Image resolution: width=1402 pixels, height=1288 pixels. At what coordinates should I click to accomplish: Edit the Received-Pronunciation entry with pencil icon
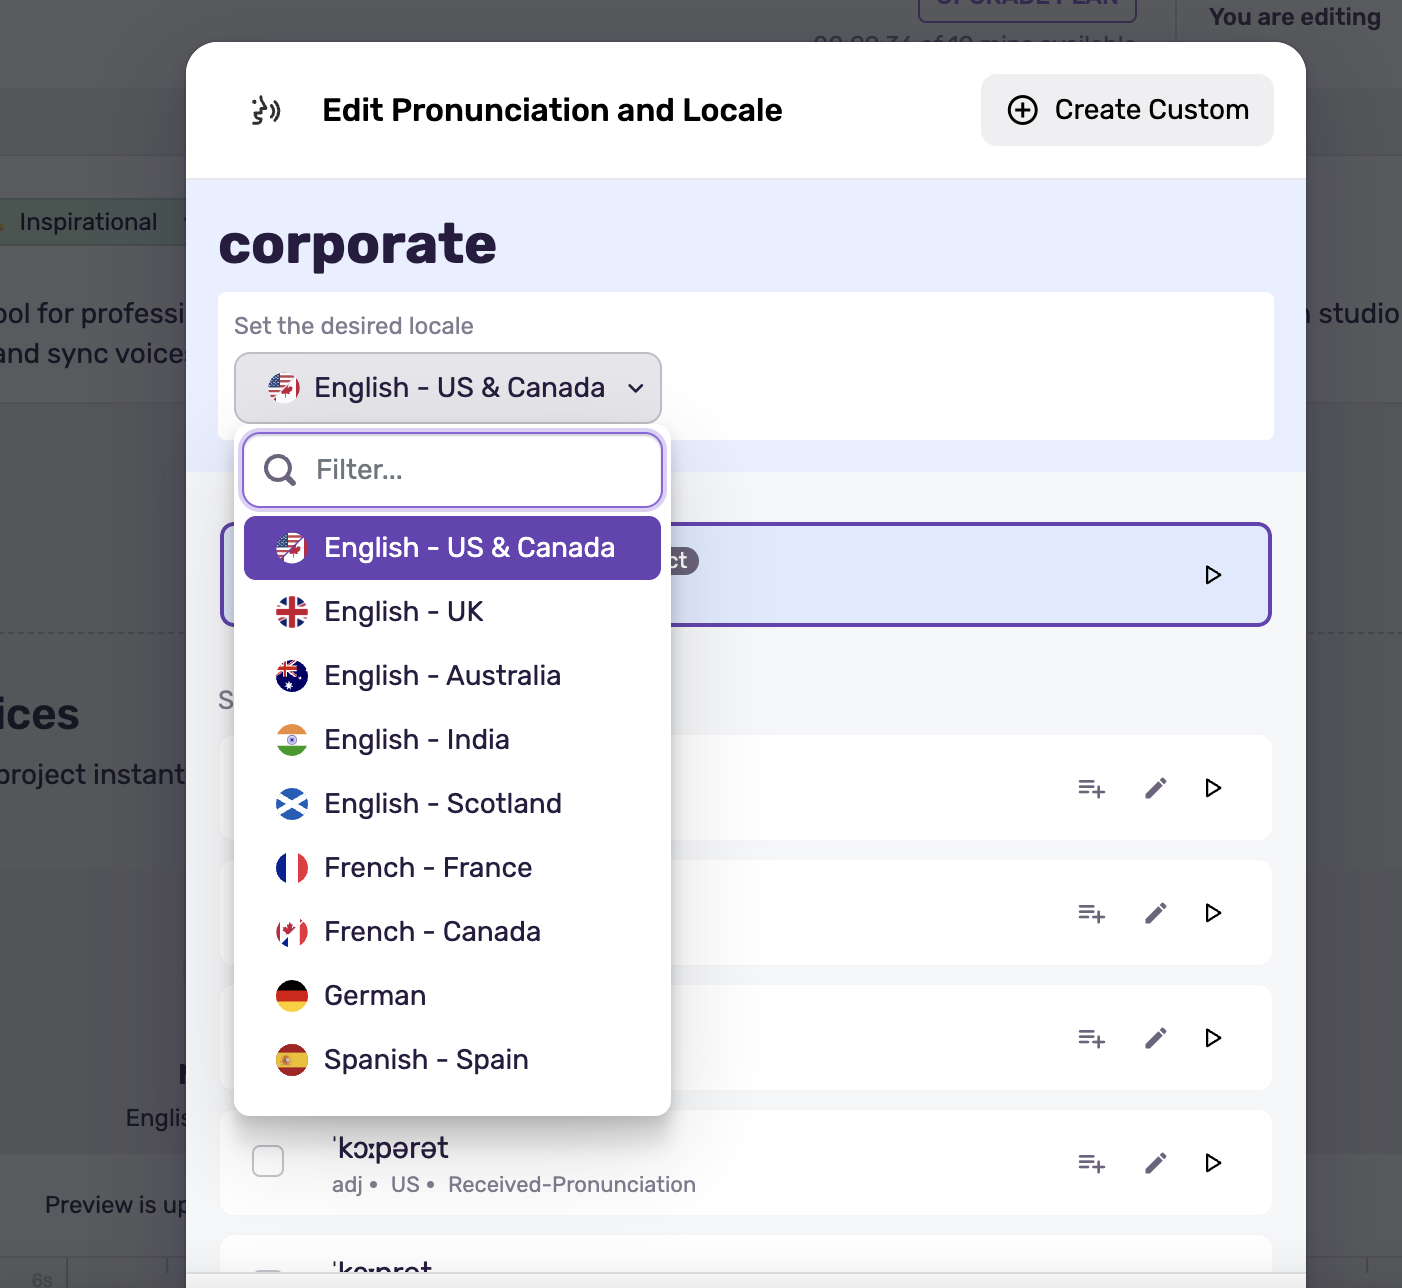click(1155, 1163)
